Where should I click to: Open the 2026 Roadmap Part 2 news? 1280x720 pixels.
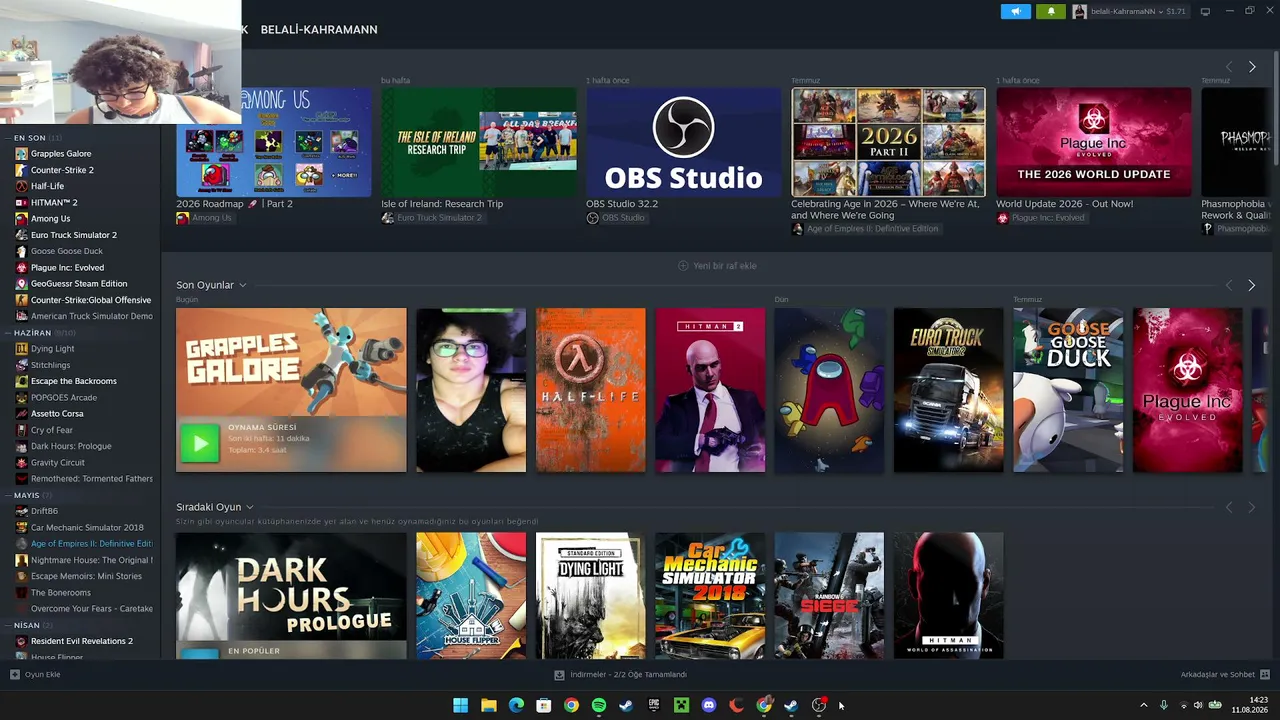click(274, 142)
